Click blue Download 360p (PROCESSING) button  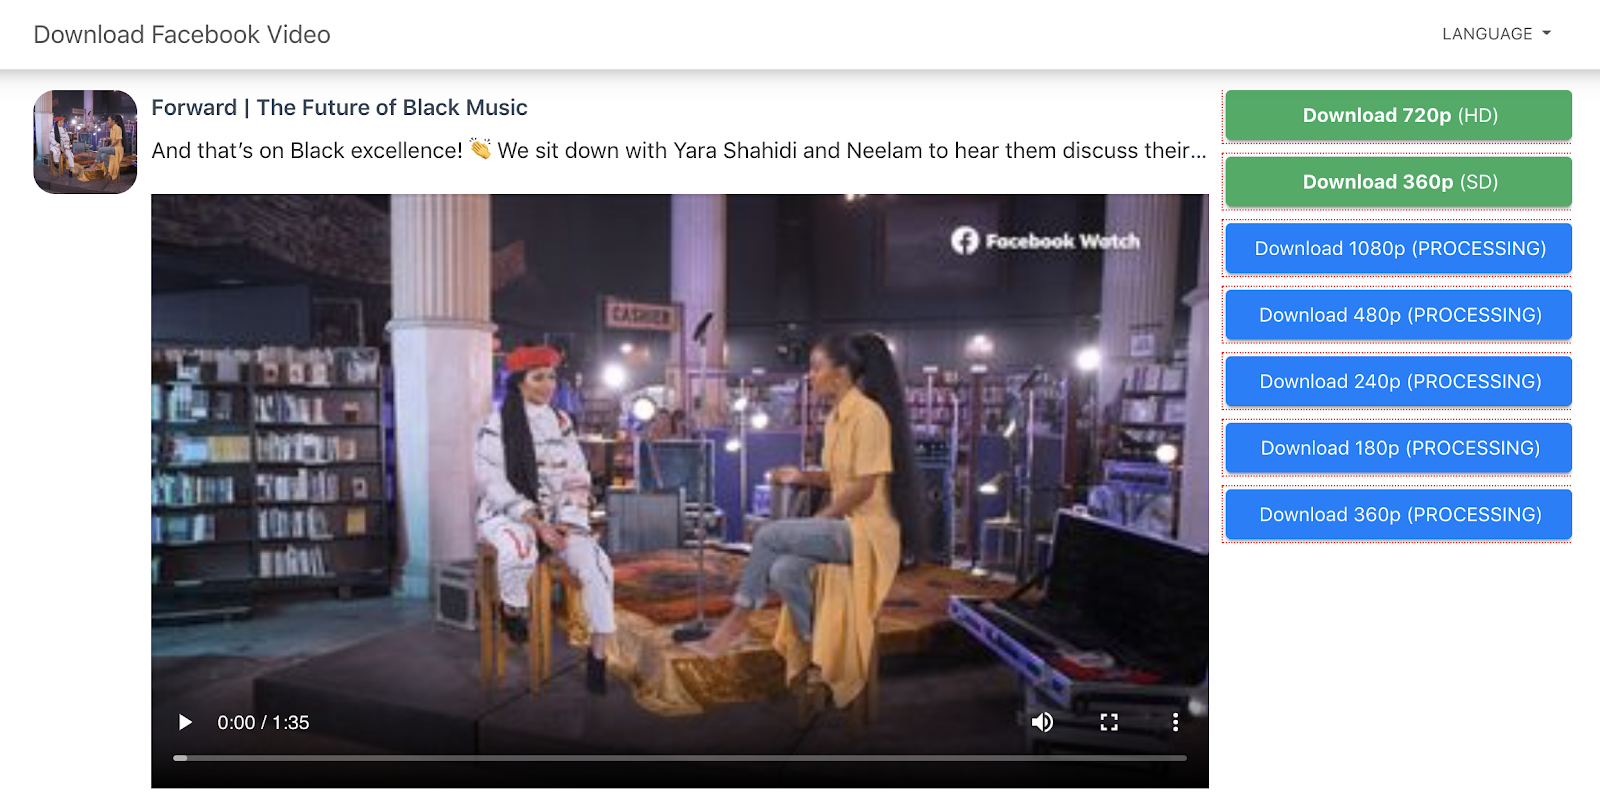point(1399,514)
